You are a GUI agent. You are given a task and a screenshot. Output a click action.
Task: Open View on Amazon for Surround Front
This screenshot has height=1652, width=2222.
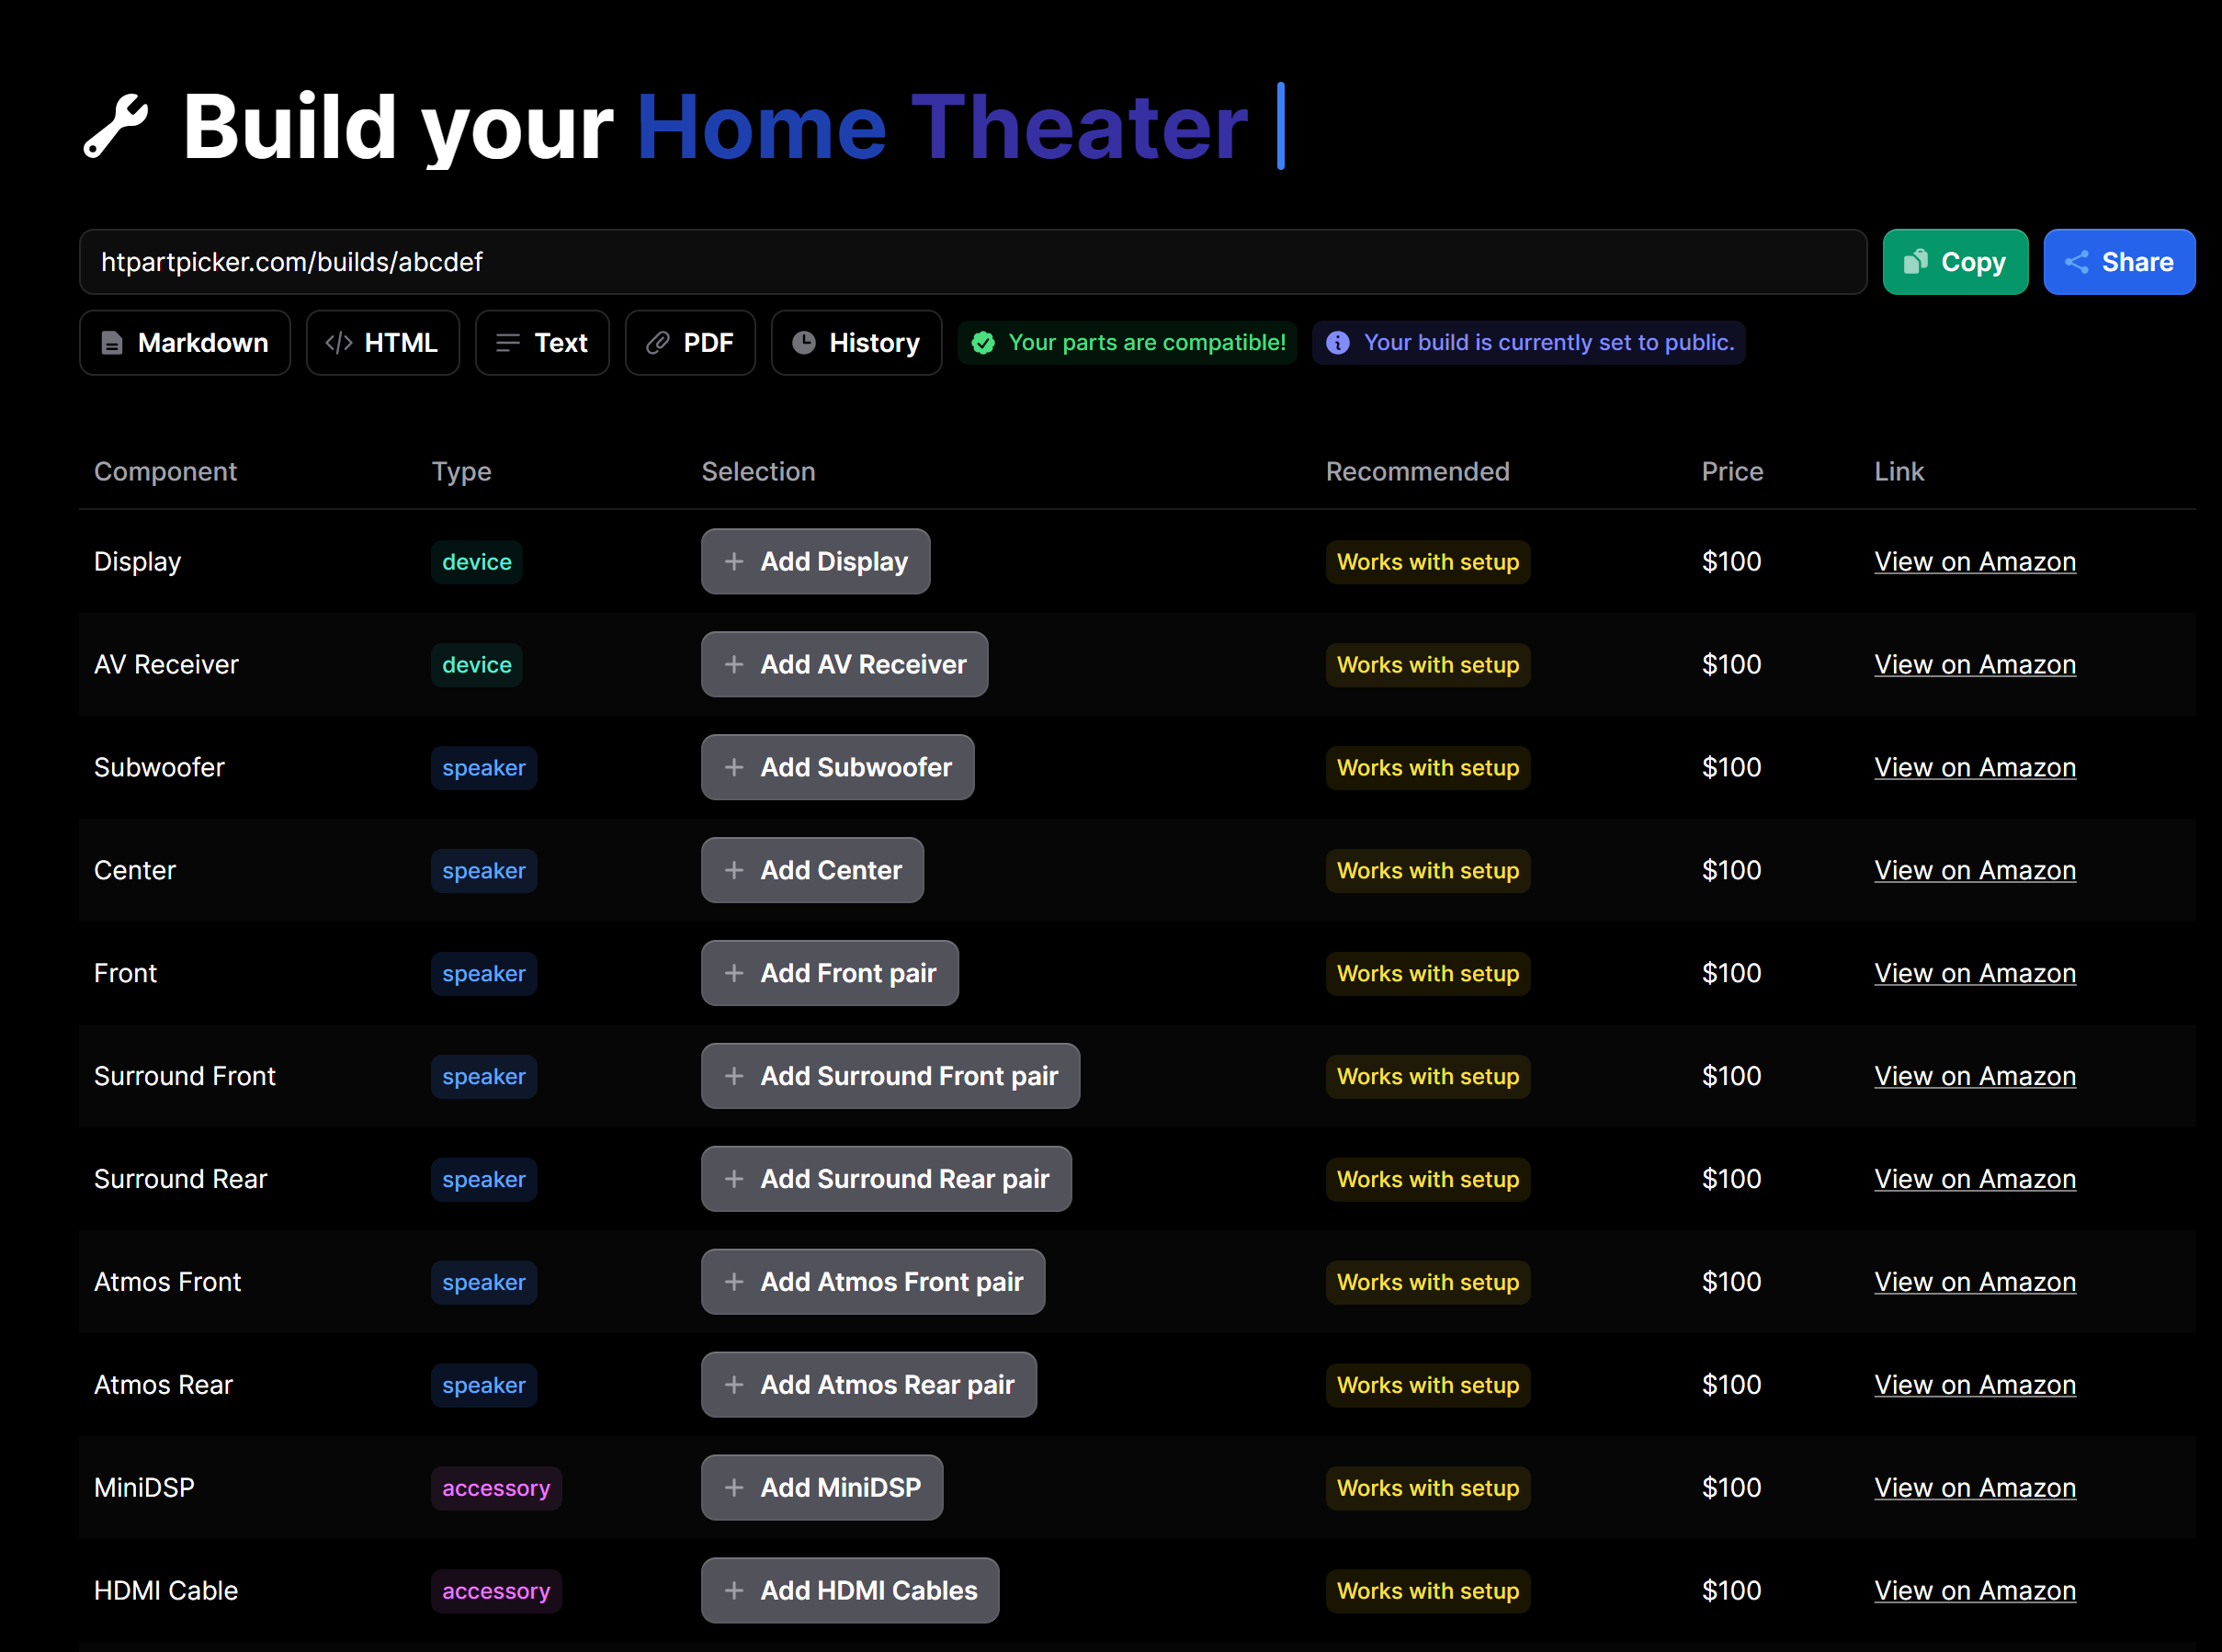tap(1975, 1077)
